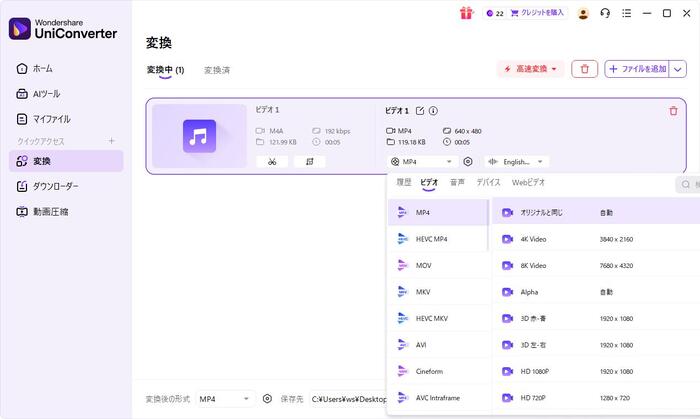Click the search icon in format panel
Viewport: 700px width, 419px height.
pos(686,184)
